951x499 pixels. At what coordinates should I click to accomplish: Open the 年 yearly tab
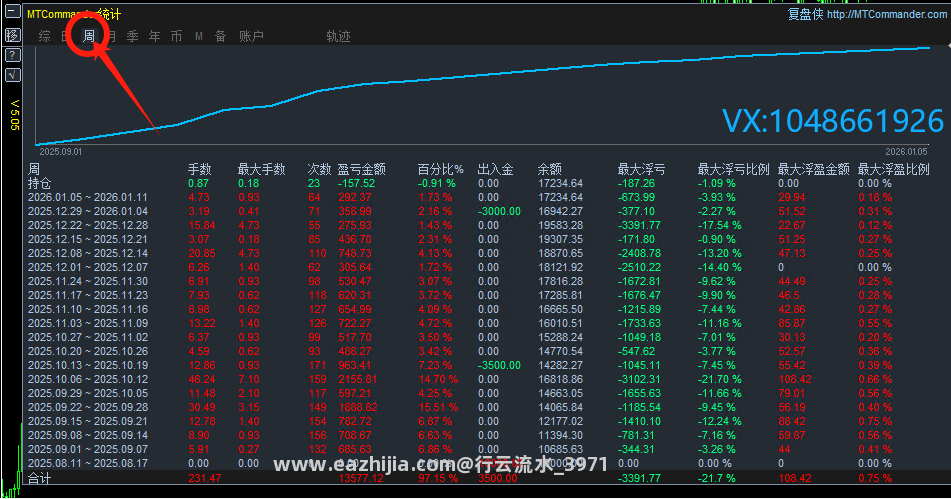pyautogui.click(x=155, y=36)
